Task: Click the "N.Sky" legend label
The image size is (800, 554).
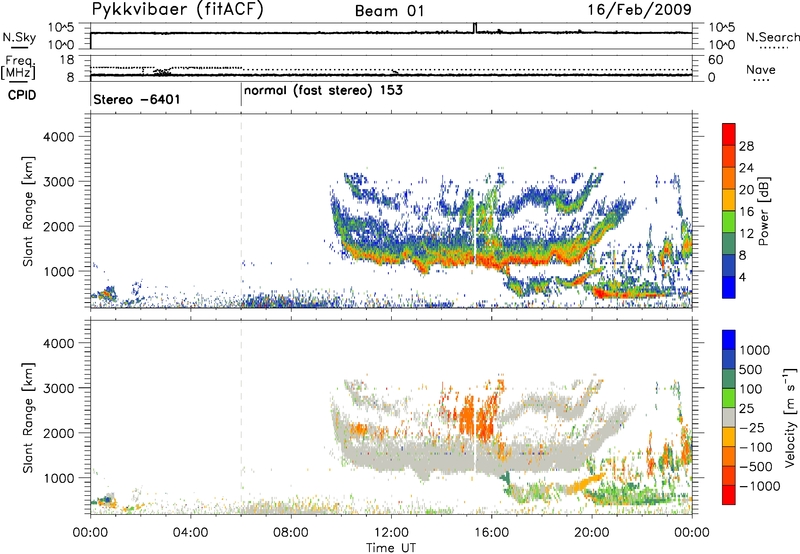Action: (x=19, y=37)
